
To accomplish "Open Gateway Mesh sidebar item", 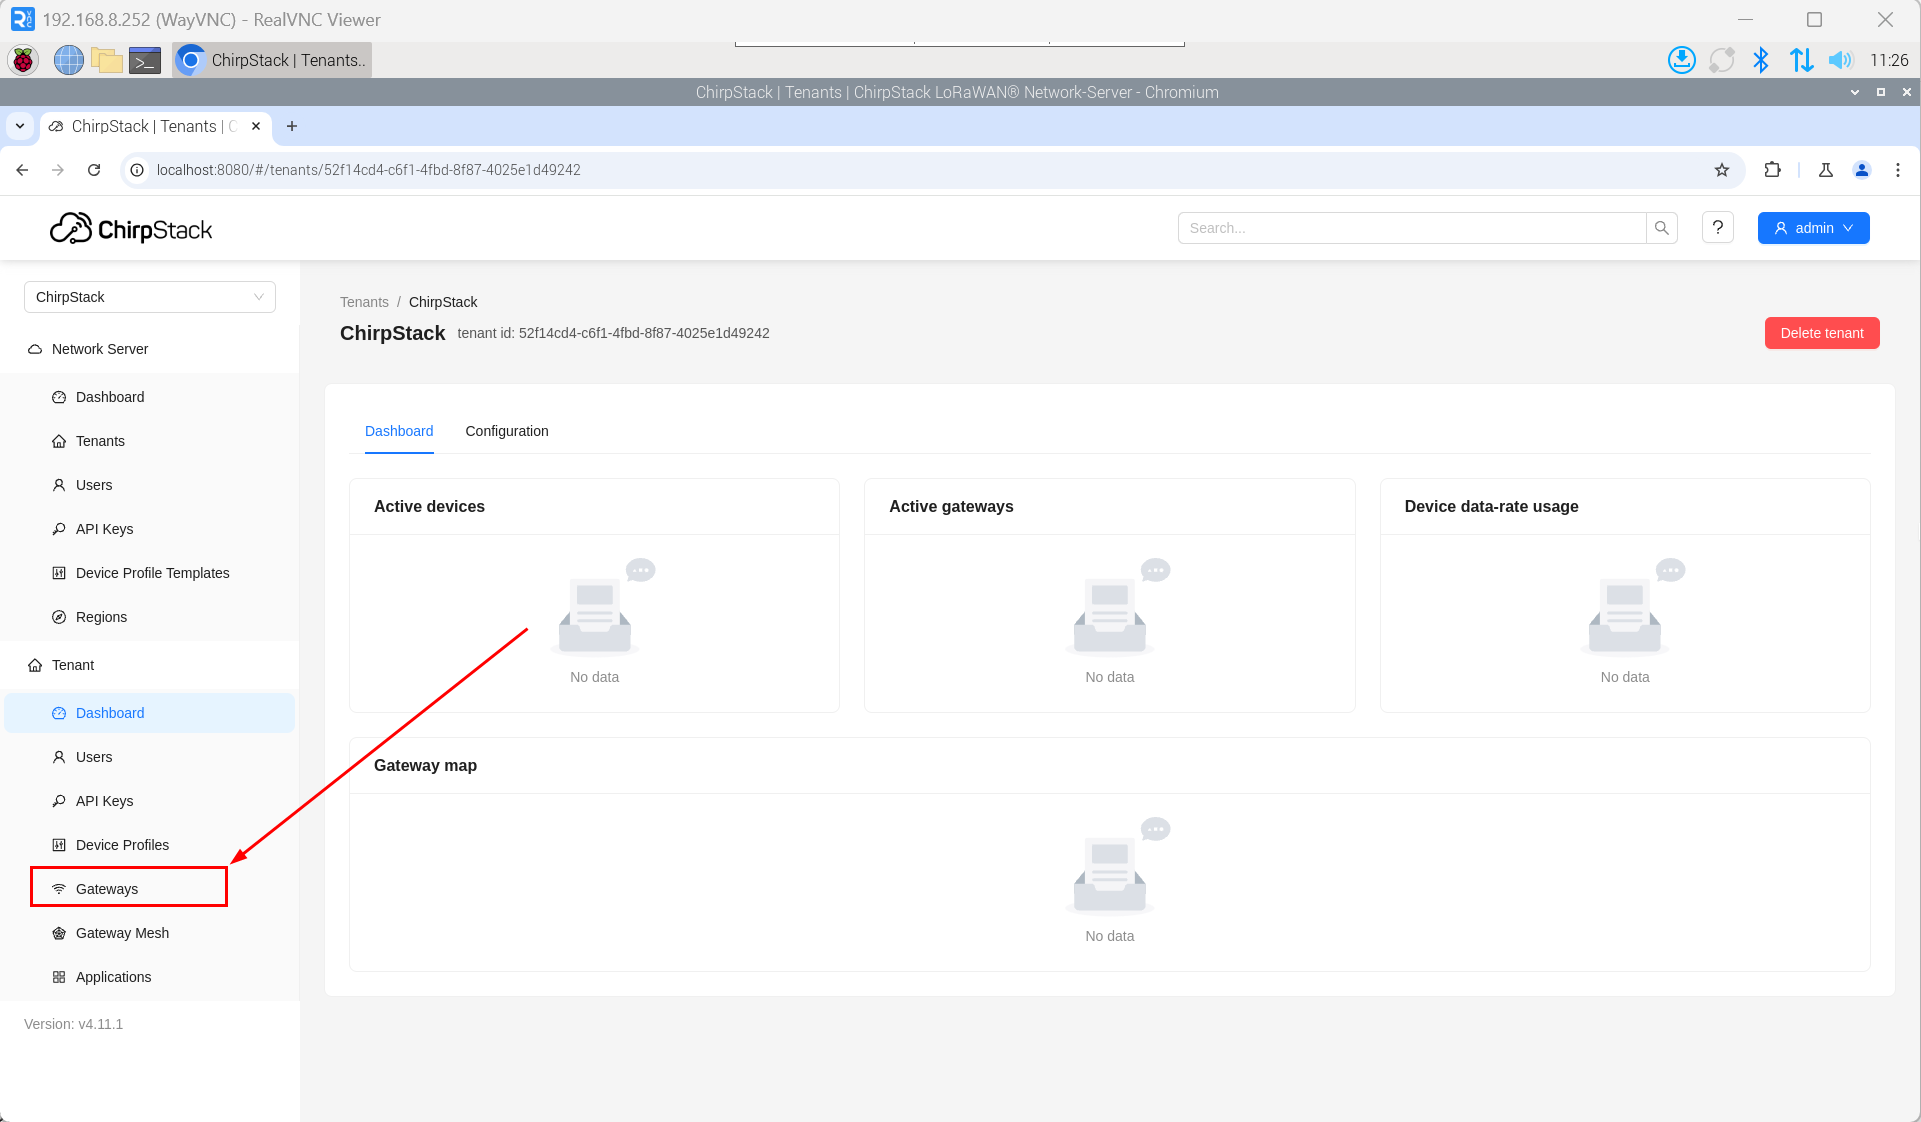I will coord(122,933).
